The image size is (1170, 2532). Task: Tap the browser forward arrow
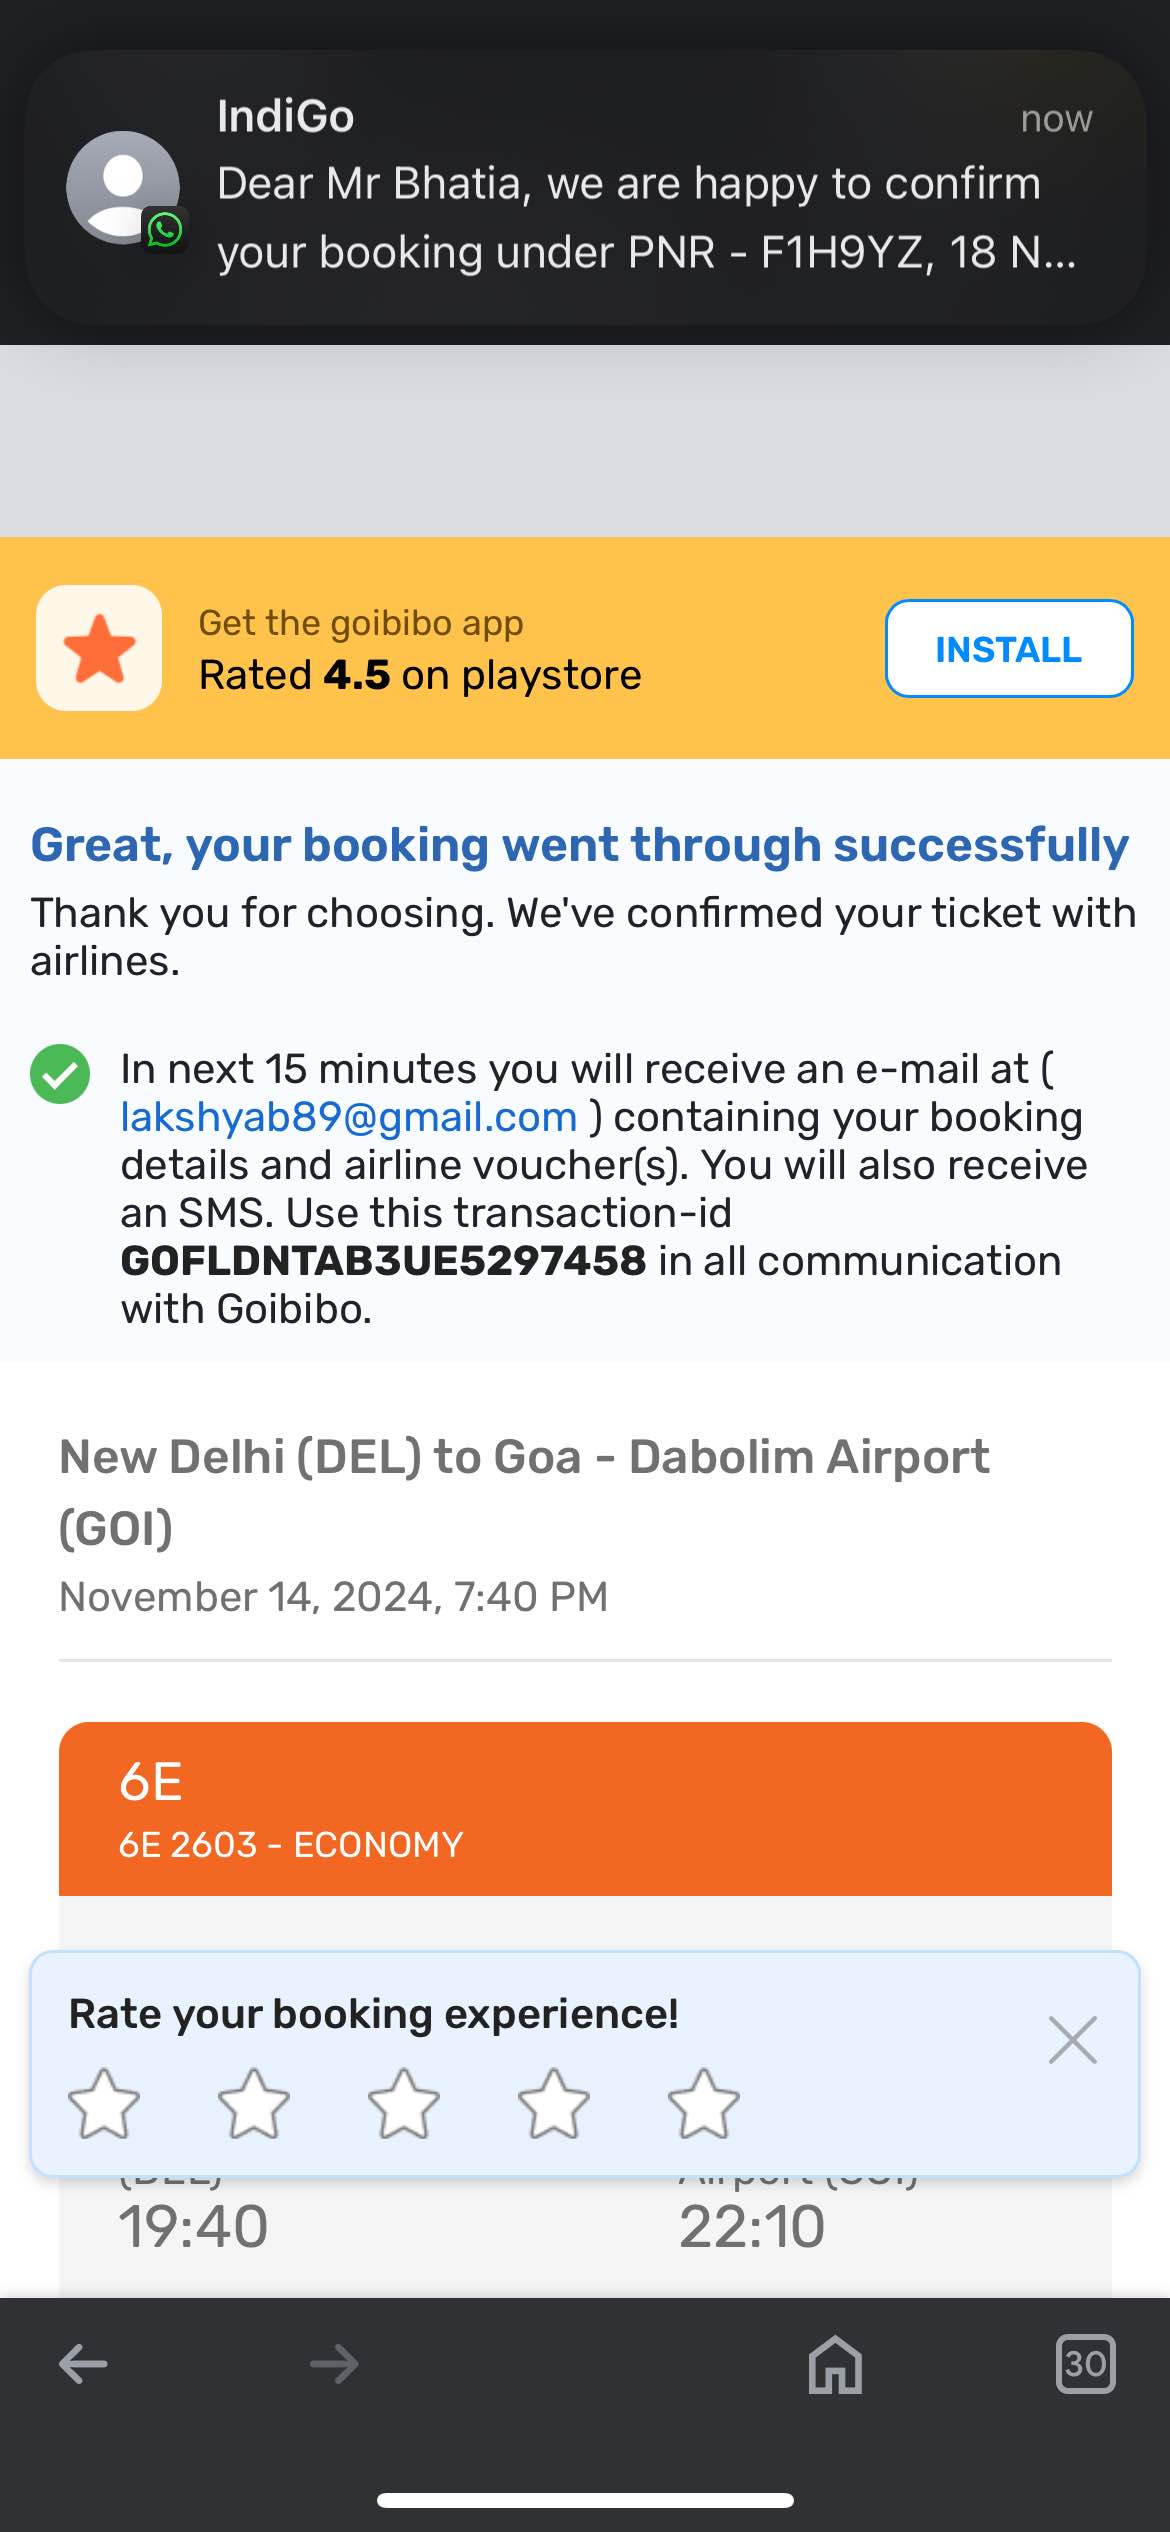pos(334,2364)
